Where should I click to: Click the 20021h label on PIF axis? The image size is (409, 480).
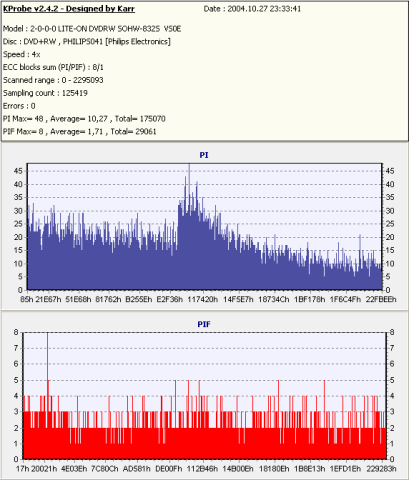(44, 469)
